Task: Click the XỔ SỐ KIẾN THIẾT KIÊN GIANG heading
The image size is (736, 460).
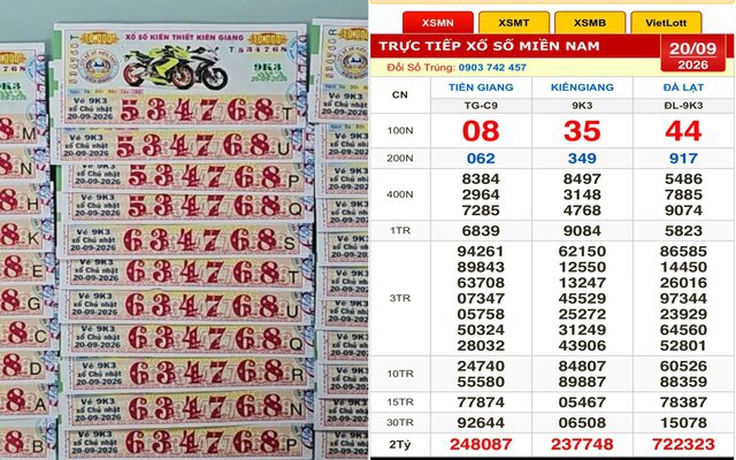Action: [184, 37]
